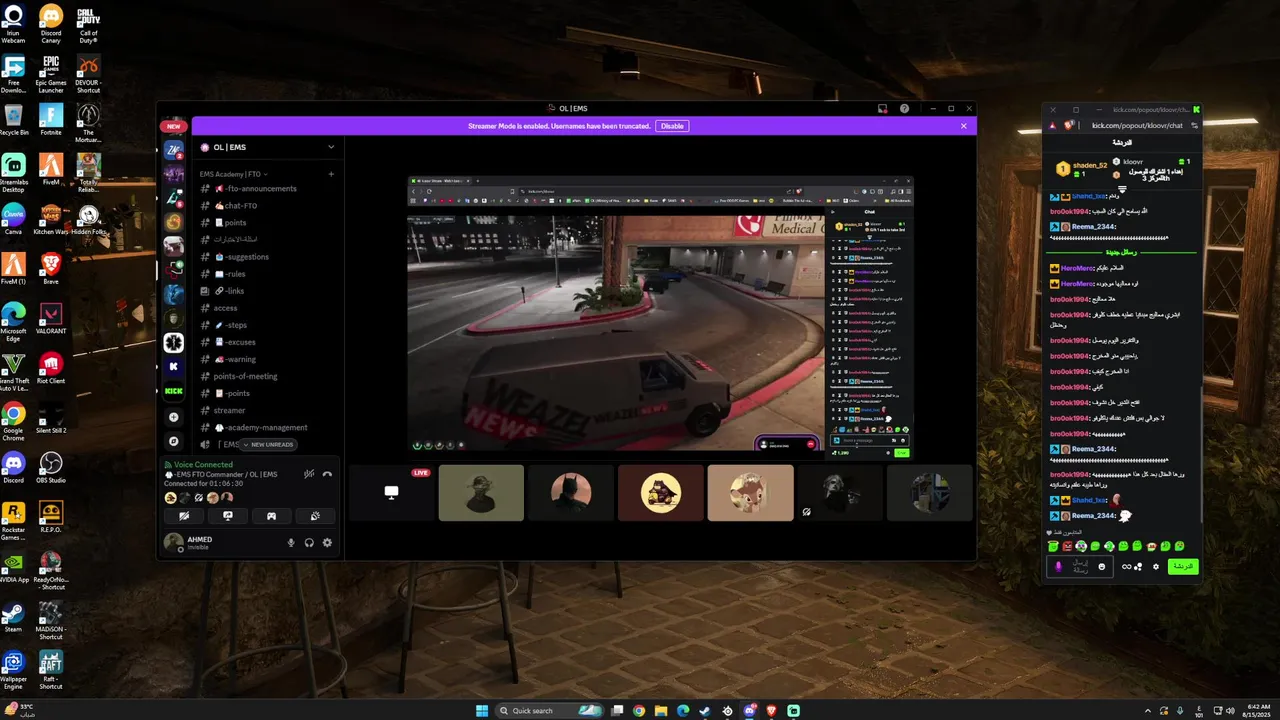Viewport: 1280px width, 720px height.
Task: Open OBS Studio desktop shortcut
Action: (x=51, y=467)
